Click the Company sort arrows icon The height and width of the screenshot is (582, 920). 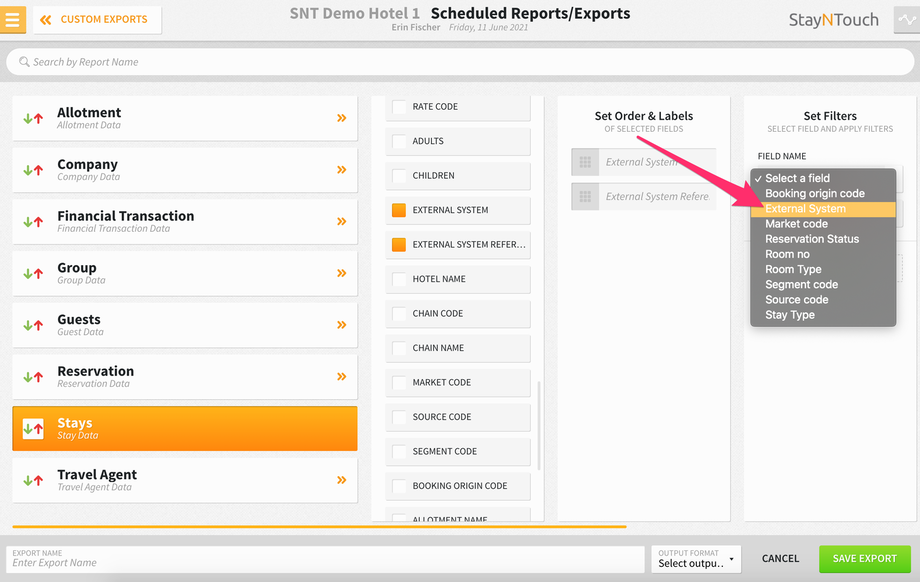click(33, 170)
